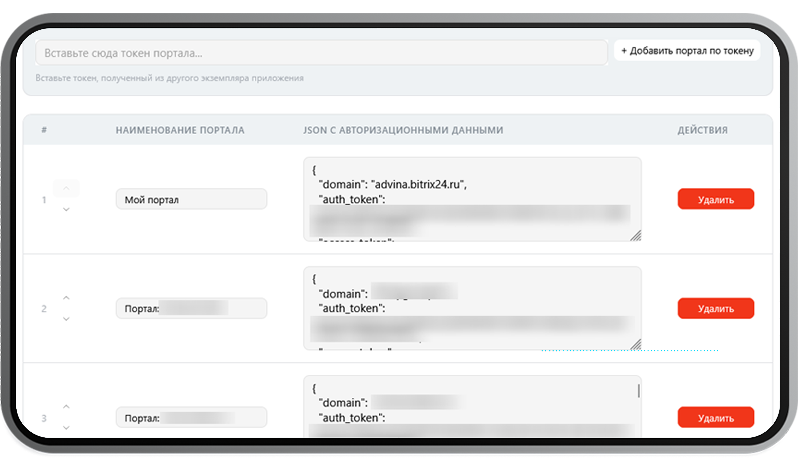The width and height of the screenshot is (800, 466).
Task: Click the down arrow in row 3
Action: point(66,428)
